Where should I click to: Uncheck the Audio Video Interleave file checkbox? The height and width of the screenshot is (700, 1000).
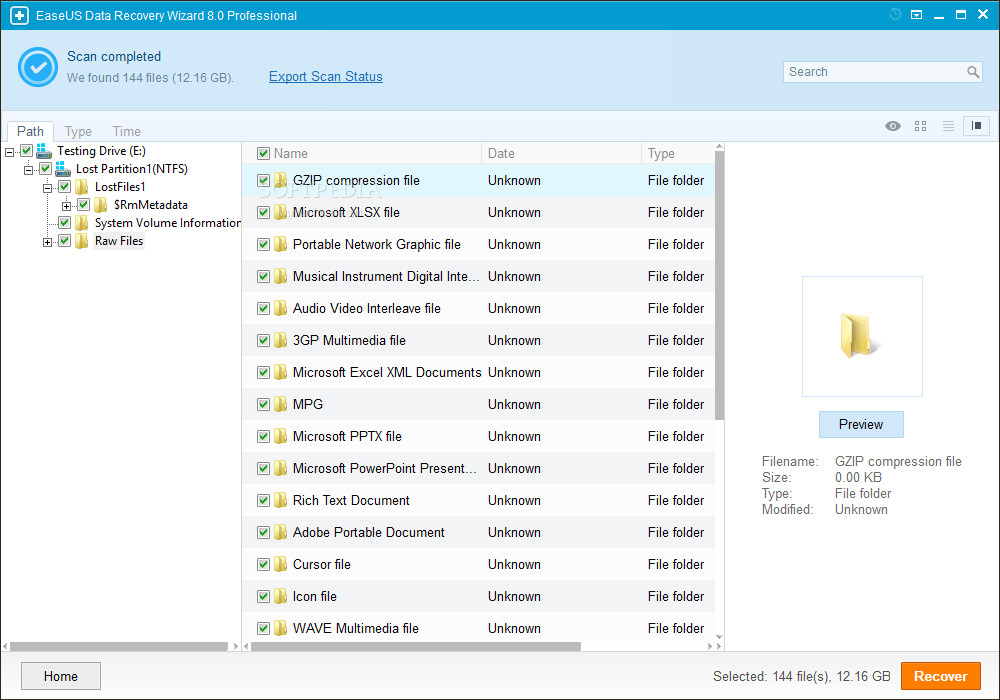pos(263,309)
